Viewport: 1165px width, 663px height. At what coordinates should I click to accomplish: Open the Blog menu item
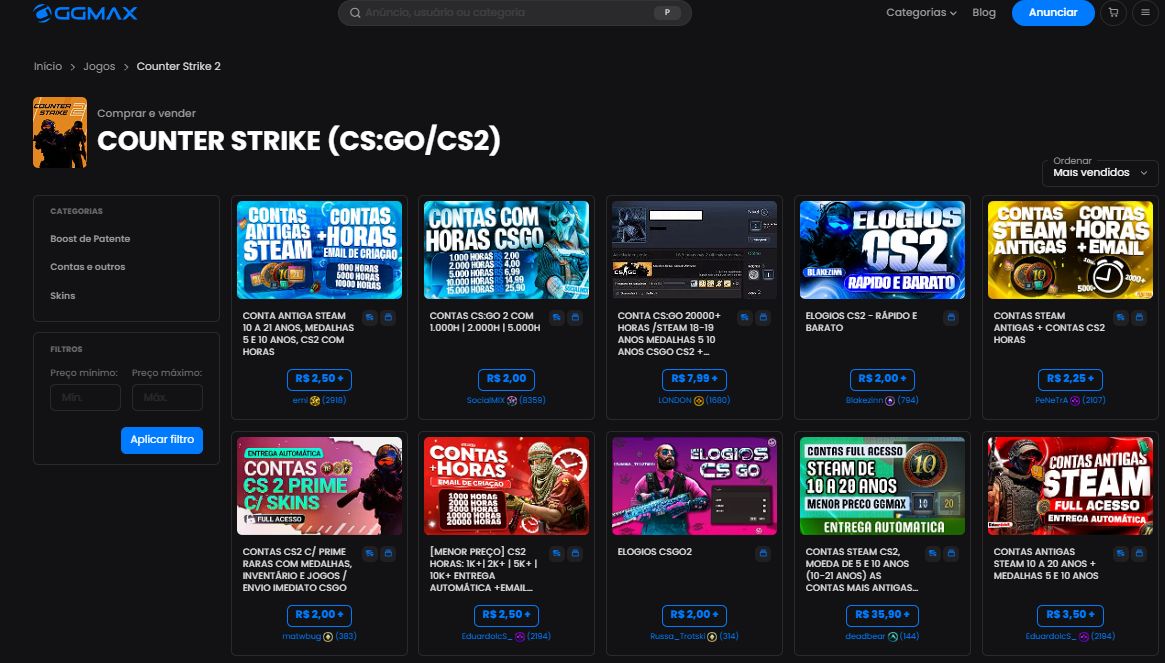(x=984, y=13)
